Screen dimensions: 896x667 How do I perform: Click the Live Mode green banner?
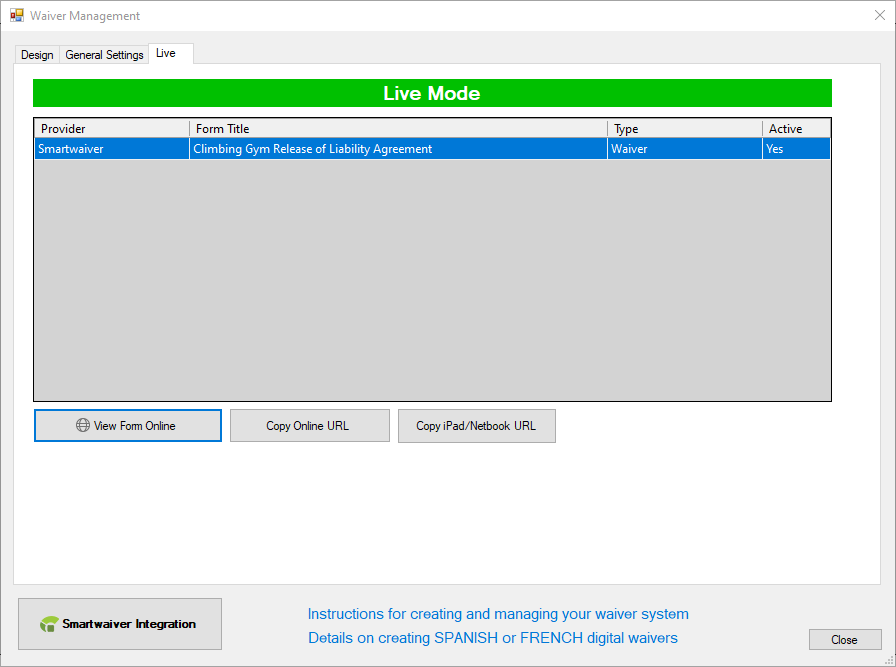tap(432, 93)
